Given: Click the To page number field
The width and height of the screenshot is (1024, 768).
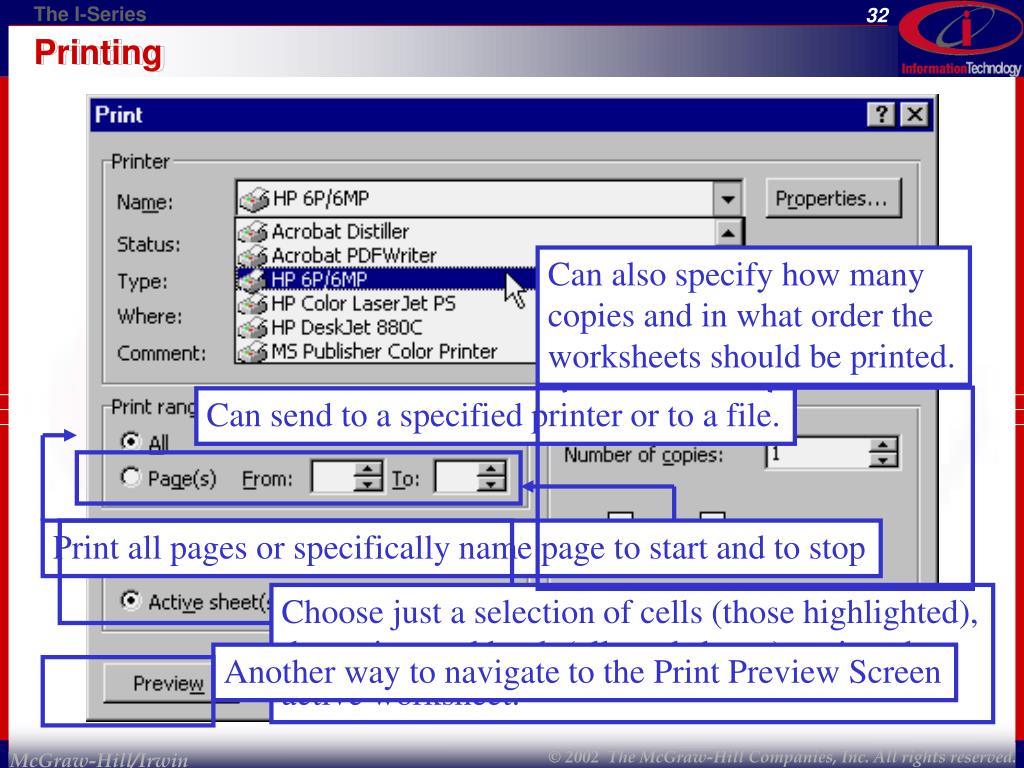Looking at the screenshot, I should [456, 477].
